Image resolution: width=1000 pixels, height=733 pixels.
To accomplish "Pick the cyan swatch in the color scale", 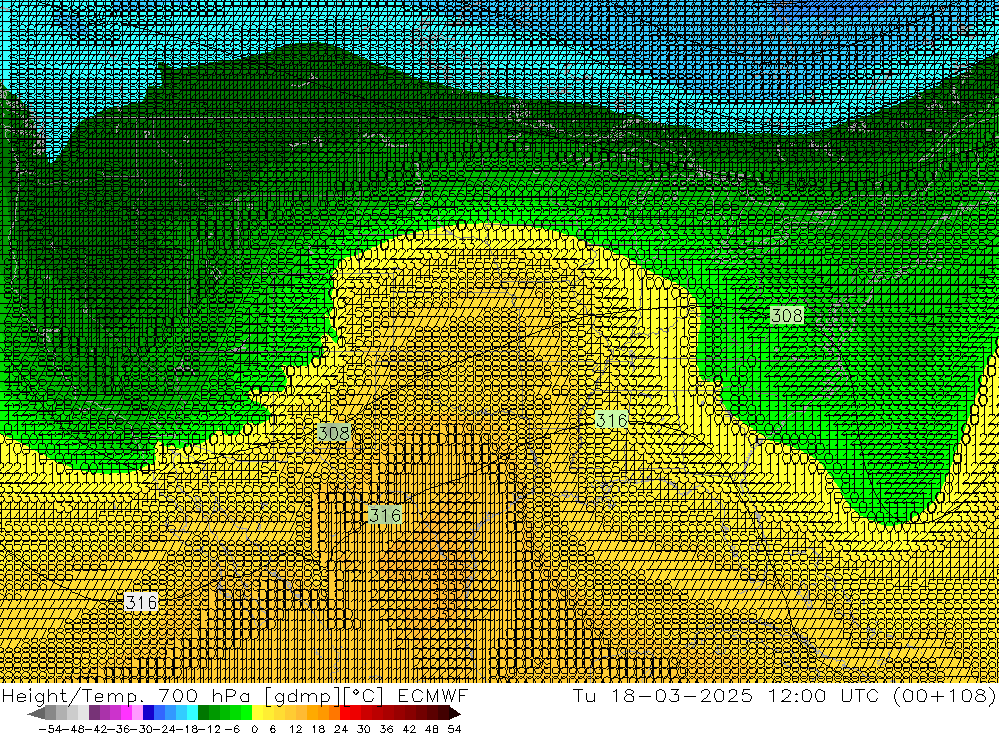I will pos(192,713).
